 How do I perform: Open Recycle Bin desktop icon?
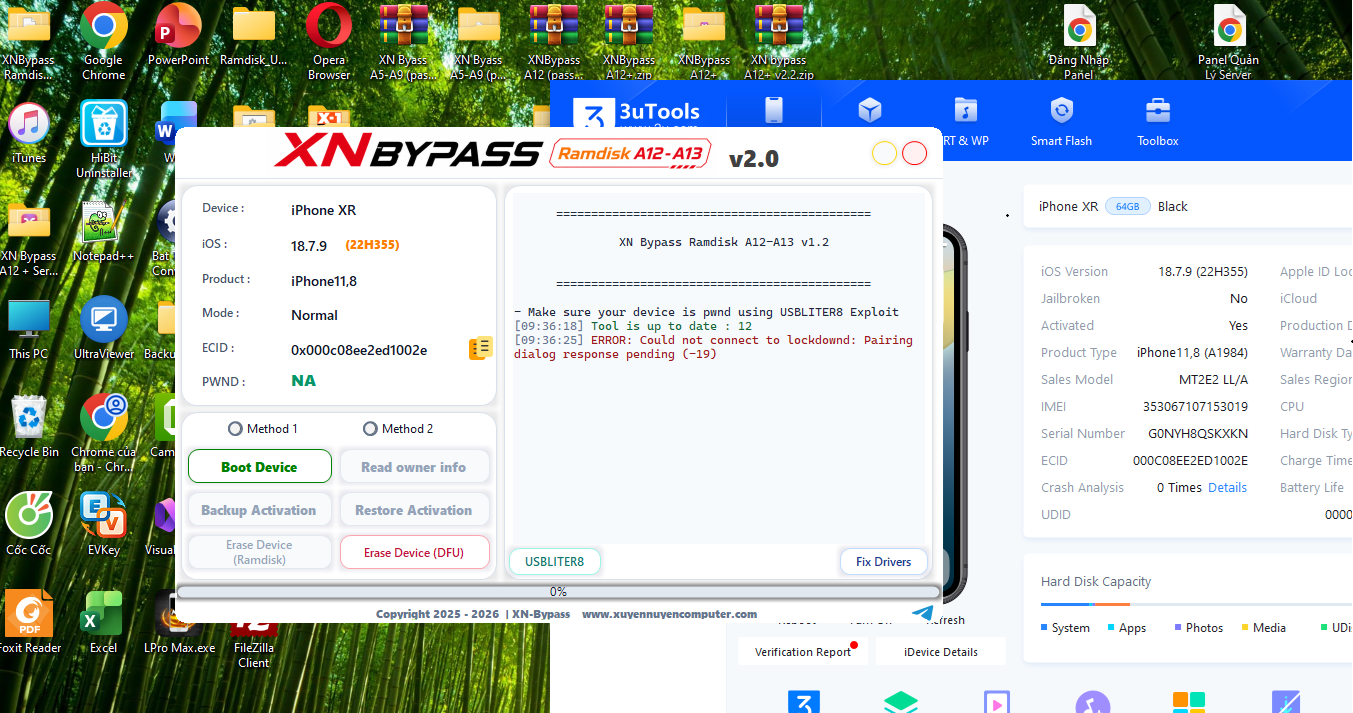(29, 427)
